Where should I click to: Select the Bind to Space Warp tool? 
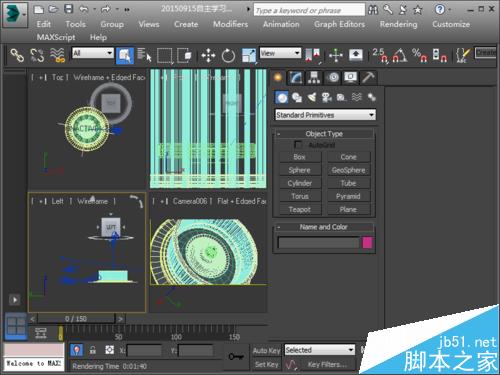coord(57,55)
